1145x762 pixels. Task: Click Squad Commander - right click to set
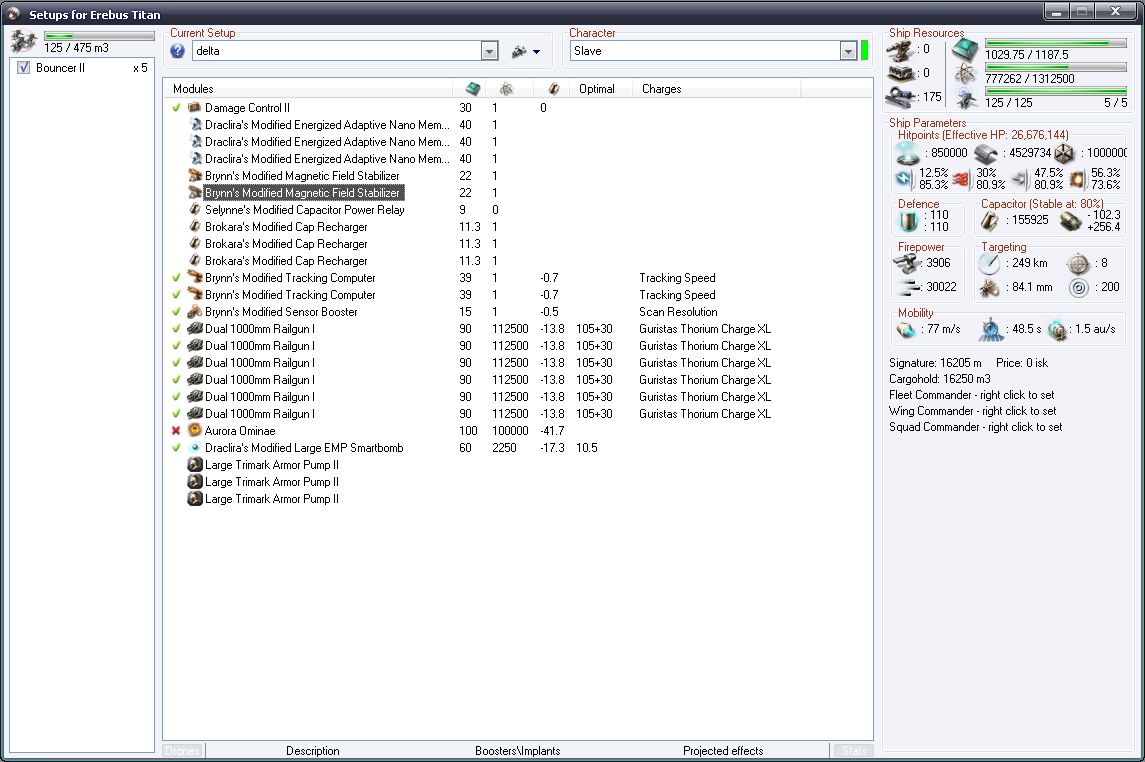[x=976, y=427]
